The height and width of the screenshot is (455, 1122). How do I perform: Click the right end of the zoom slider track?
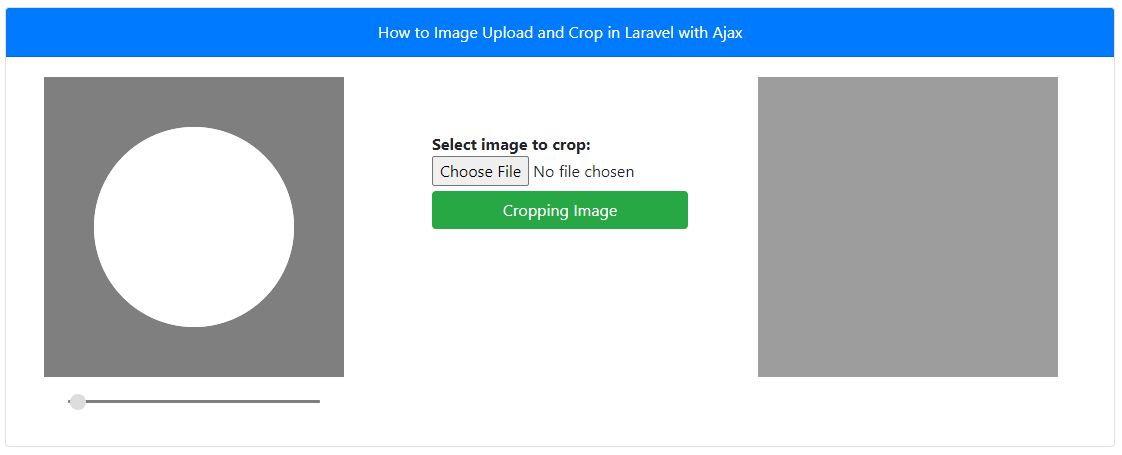[x=317, y=401]
